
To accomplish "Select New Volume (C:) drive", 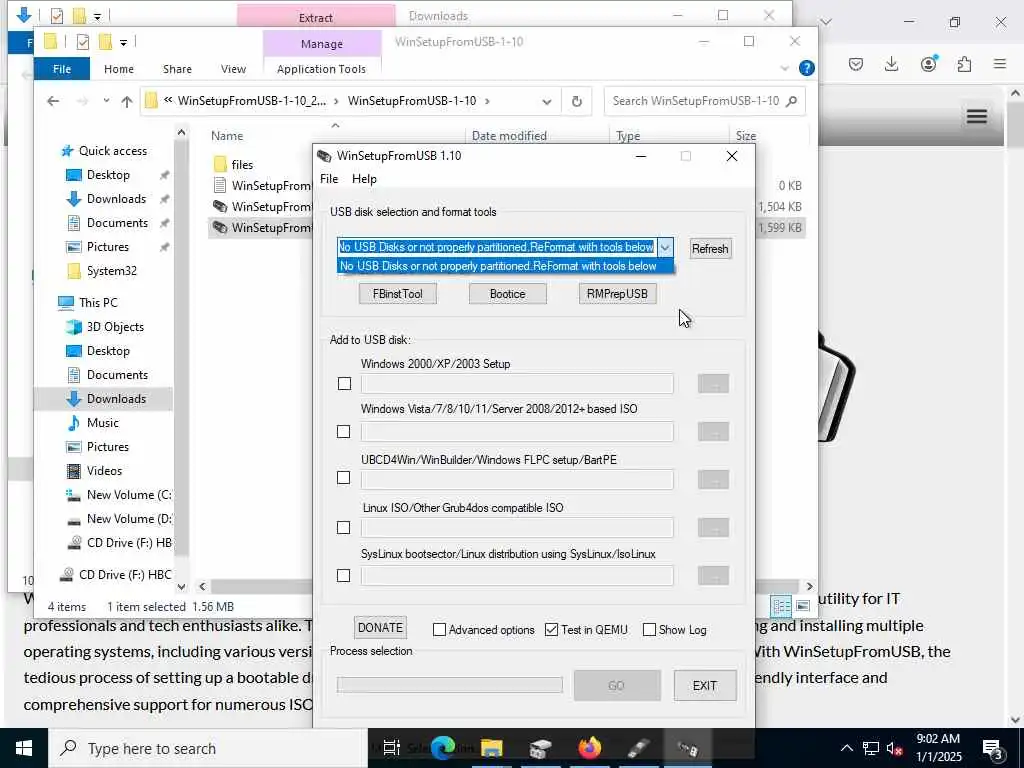I will coord(129,495).
